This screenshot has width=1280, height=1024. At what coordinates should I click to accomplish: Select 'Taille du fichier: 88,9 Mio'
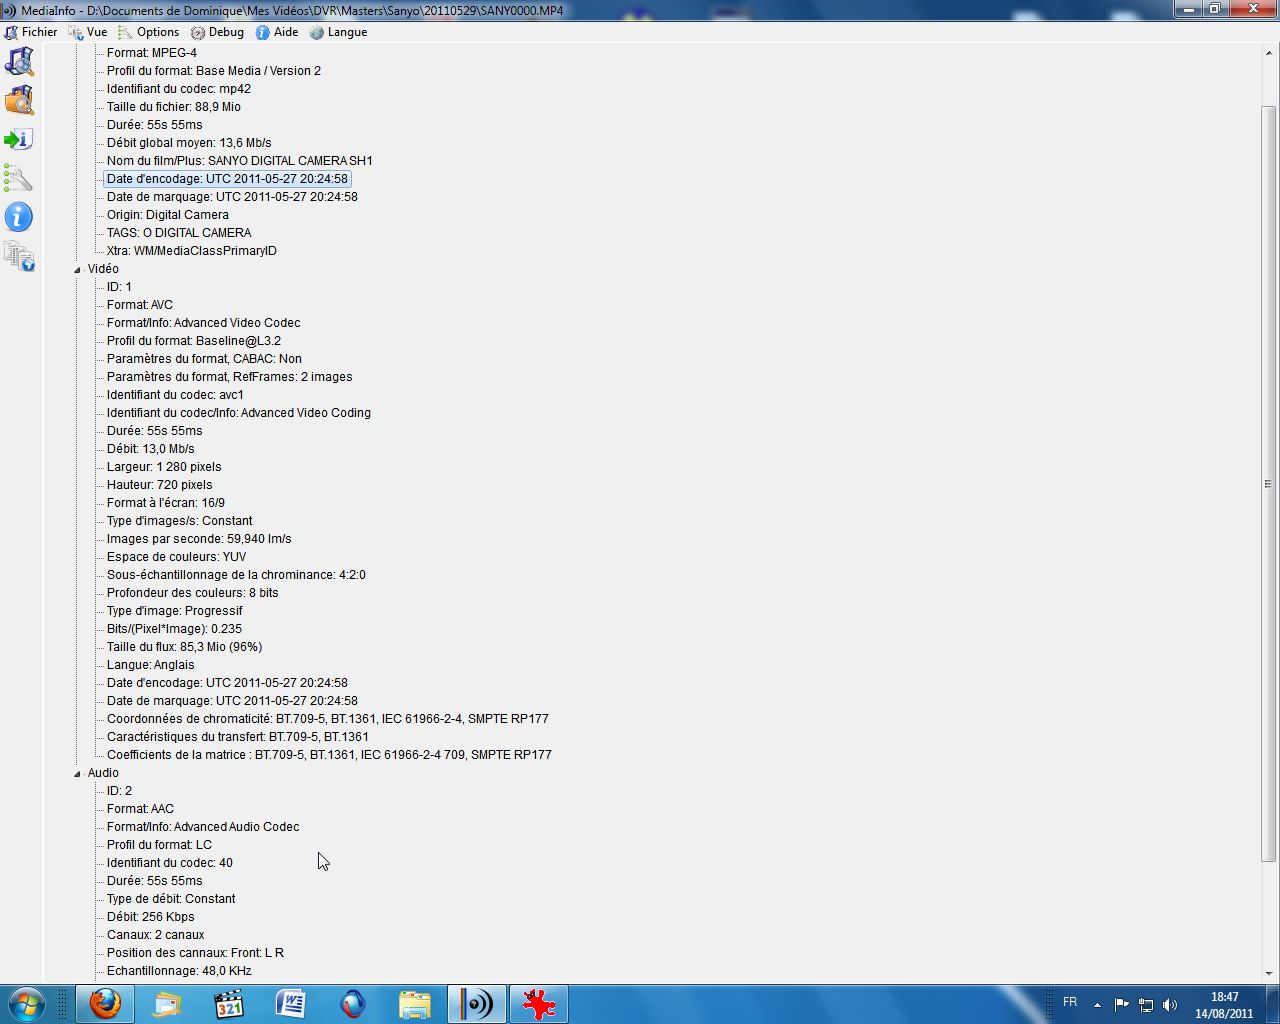(x=174, y=107)
